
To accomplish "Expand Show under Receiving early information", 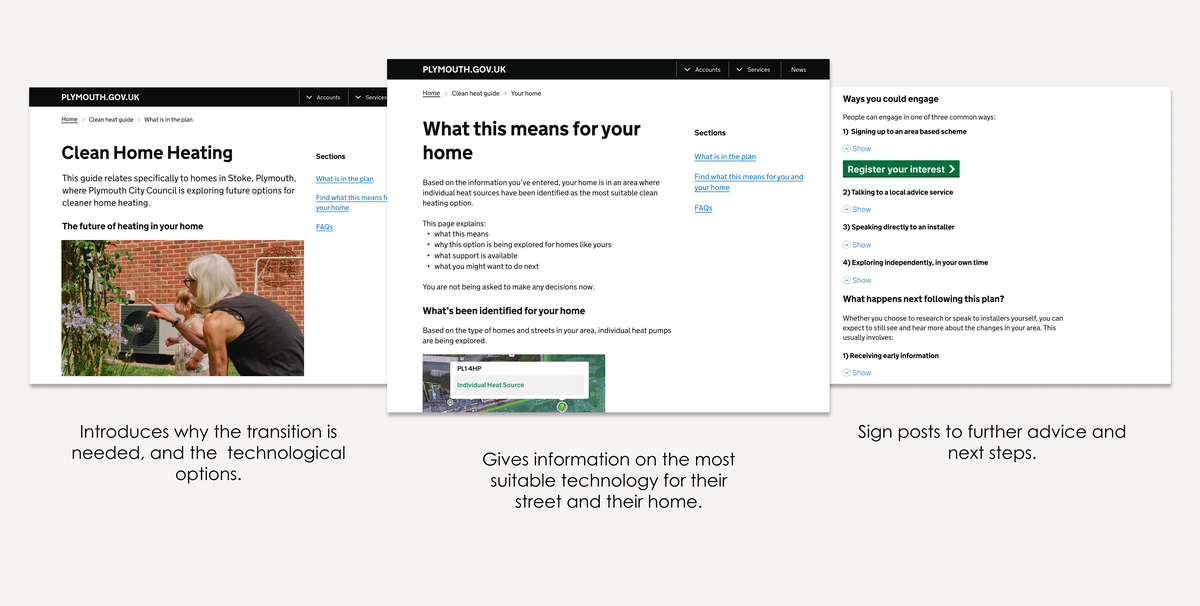I will coord(857,373).
